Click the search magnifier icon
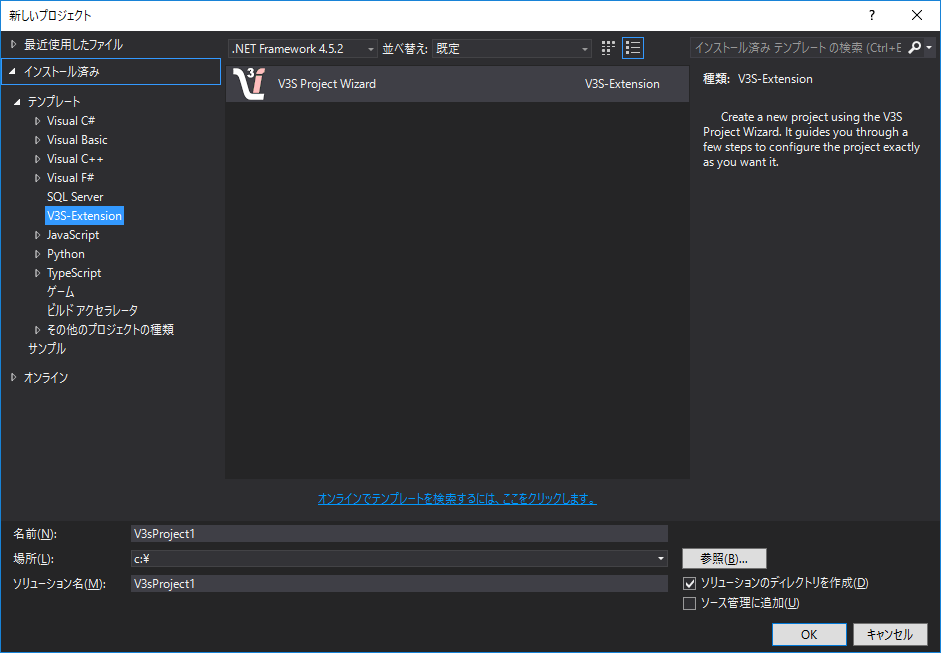This screenshot has width=941, height=653. 914,47
